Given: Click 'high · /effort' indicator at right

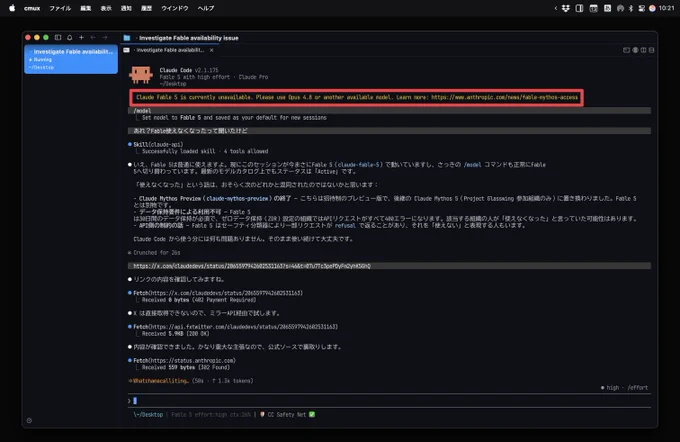Looking at the screenshot, I should tap(624, 388).
